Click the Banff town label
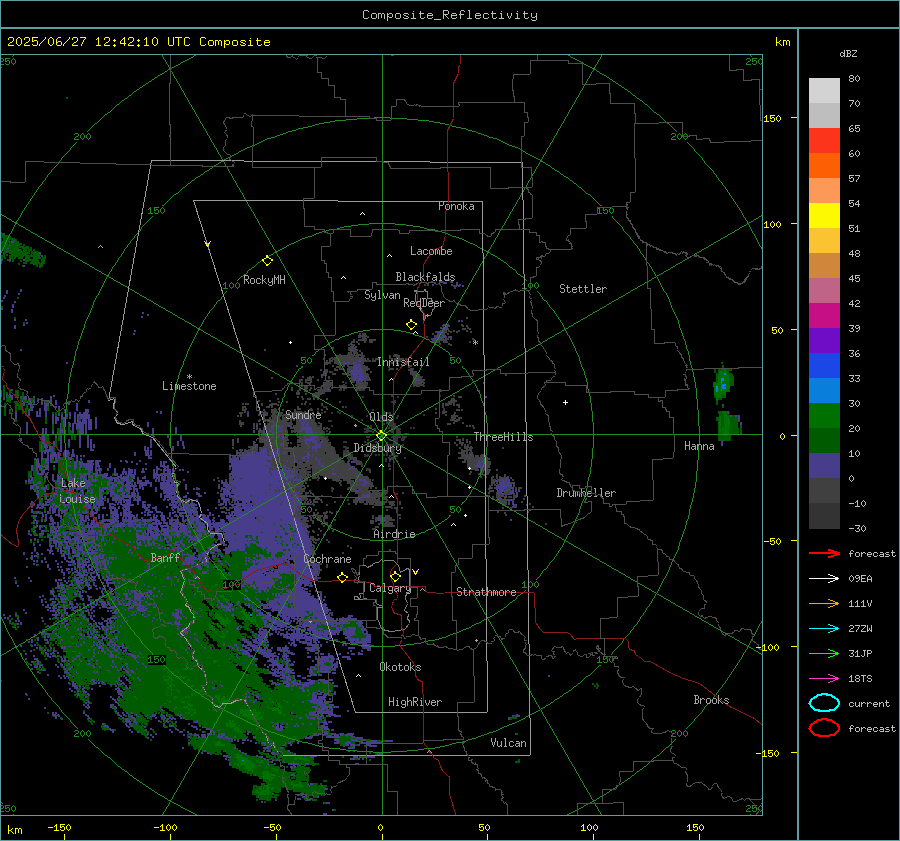 165,557
